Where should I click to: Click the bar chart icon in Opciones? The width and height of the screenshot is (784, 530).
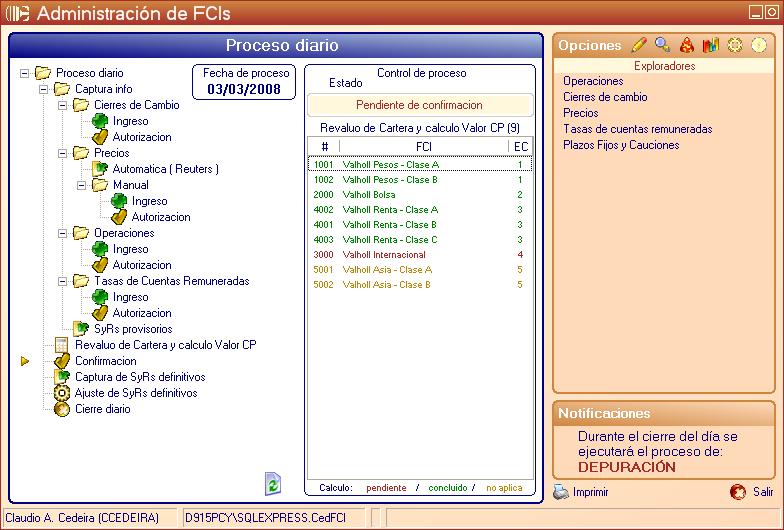click(710, 45)
